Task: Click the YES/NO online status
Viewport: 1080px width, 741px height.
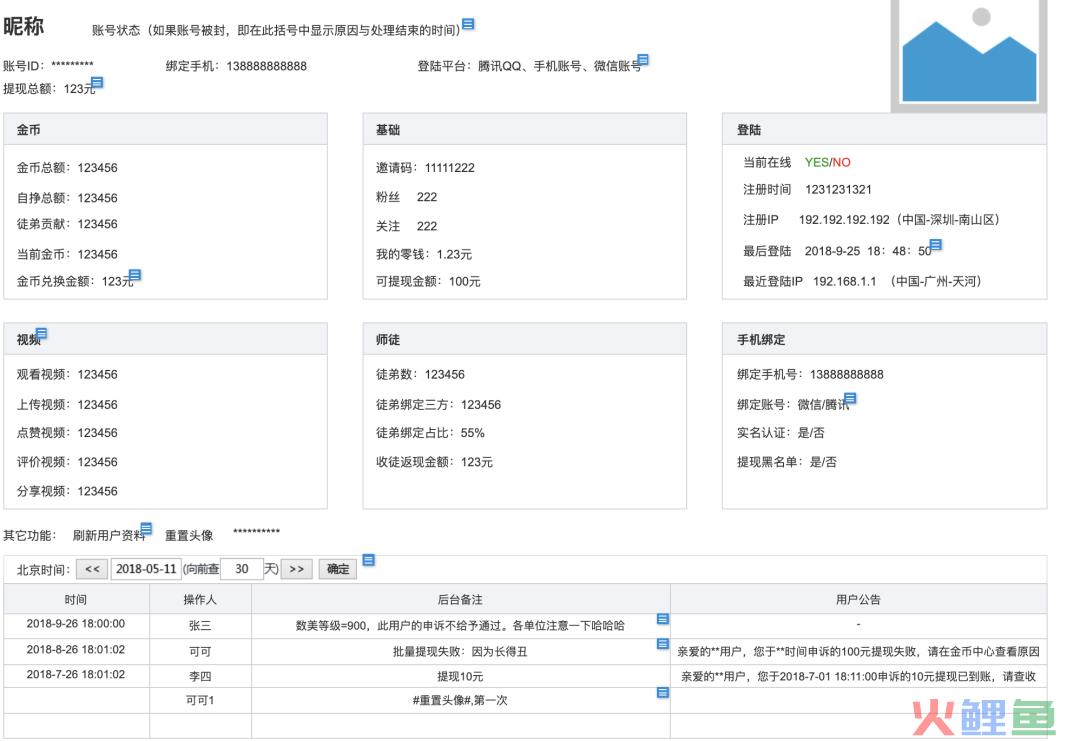Action: click(827, 163)
